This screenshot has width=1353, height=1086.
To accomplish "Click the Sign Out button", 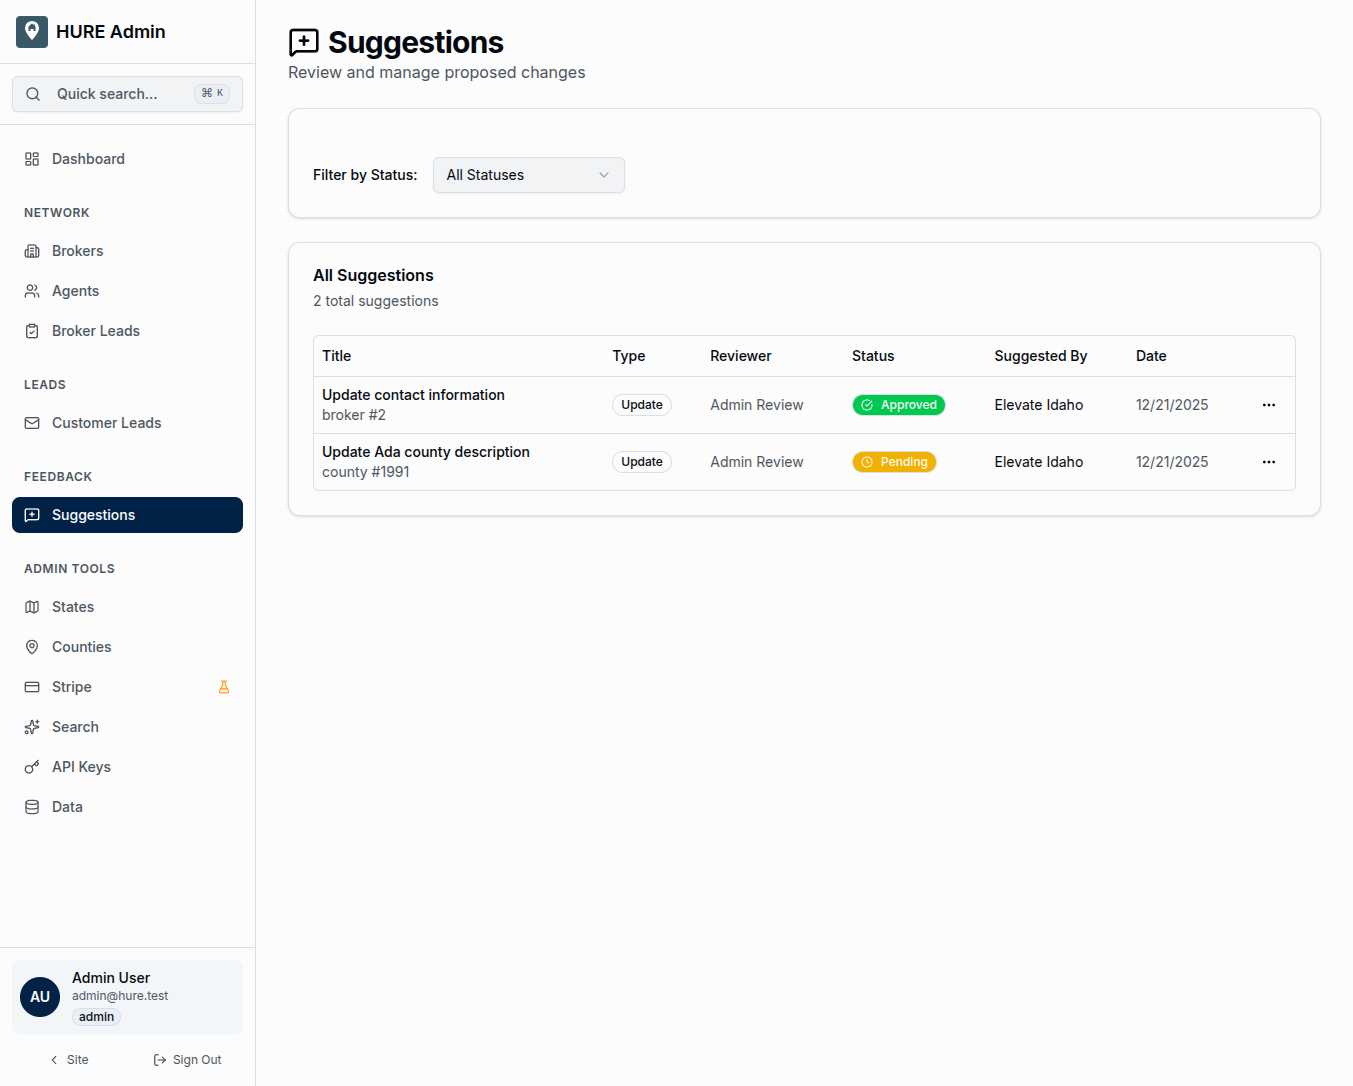I will [x=187, y=1060].
